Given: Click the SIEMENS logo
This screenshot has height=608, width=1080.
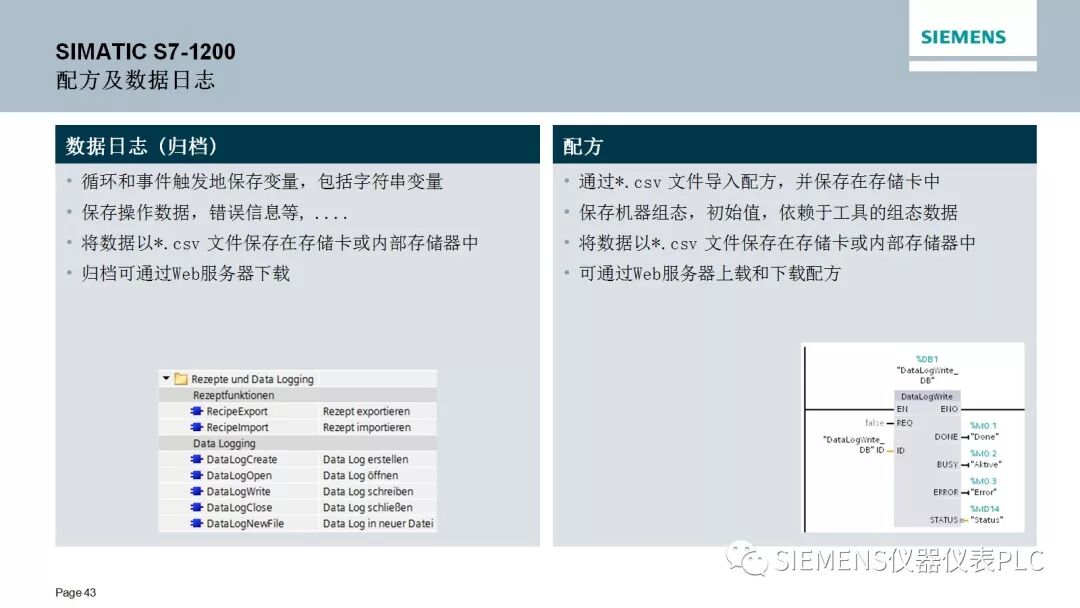Looking at the screenshot, I should (963, 37).
